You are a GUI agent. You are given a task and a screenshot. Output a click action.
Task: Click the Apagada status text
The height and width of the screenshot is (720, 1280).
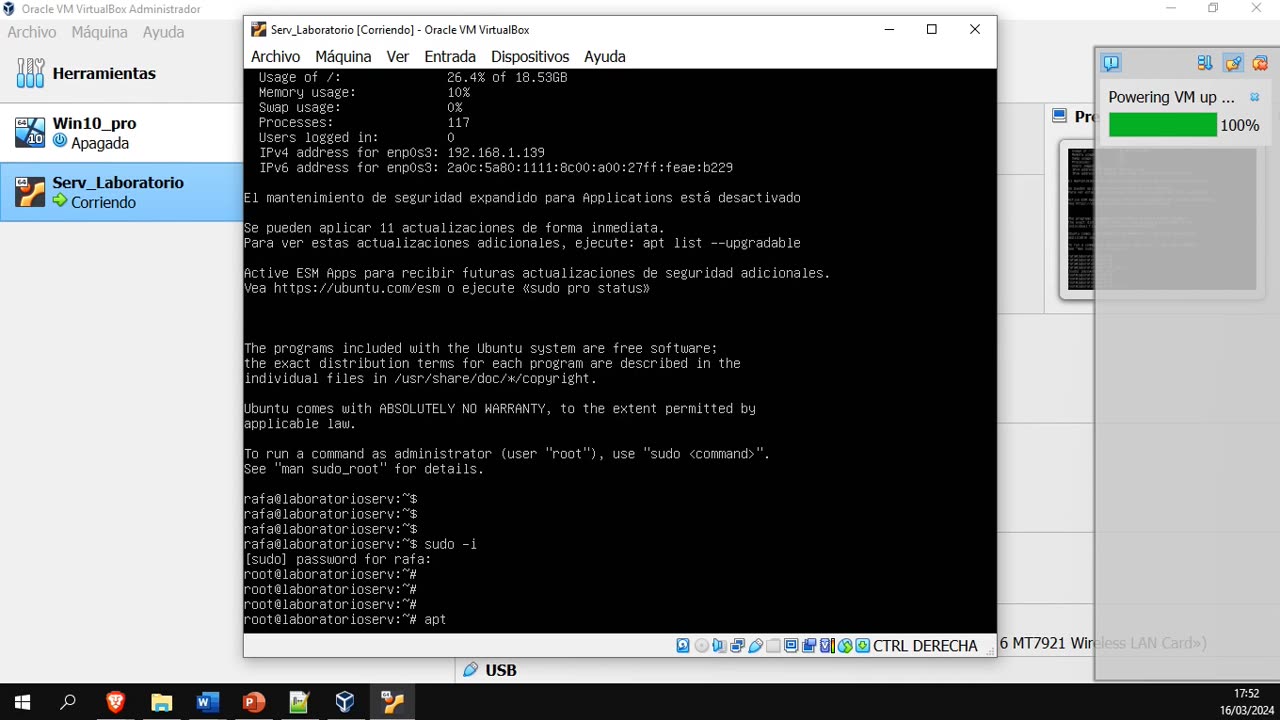coord(100,143)
